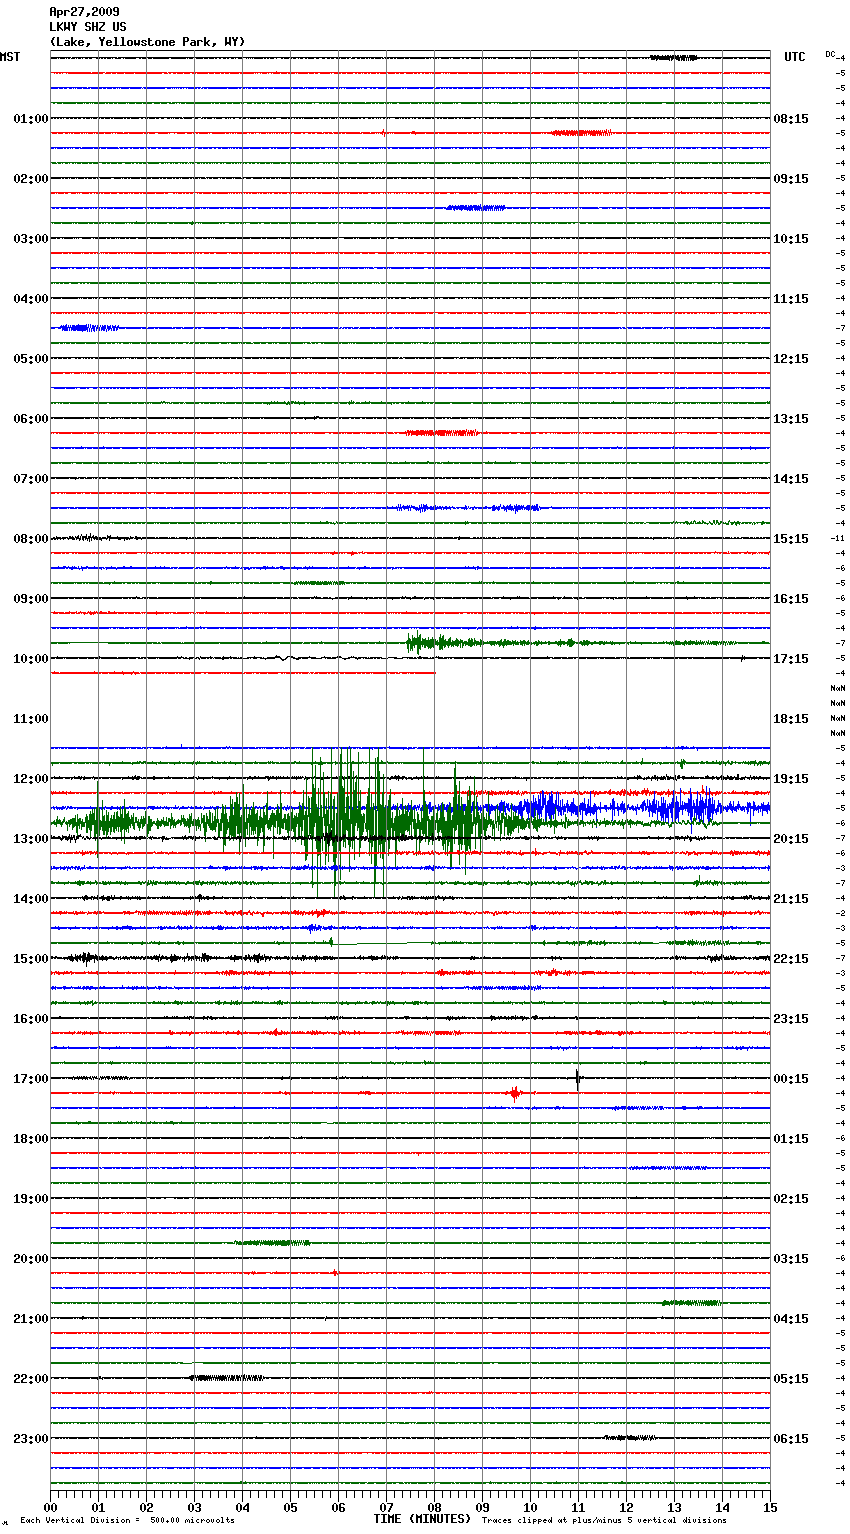
Task: Click the UTC time label "22:15"
Action: pyautogui.click(x=791, y=959)
